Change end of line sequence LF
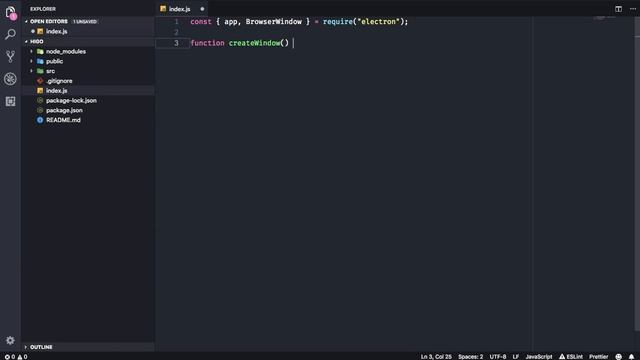Screen dimensions: 640x360 (x=516, y=356)
